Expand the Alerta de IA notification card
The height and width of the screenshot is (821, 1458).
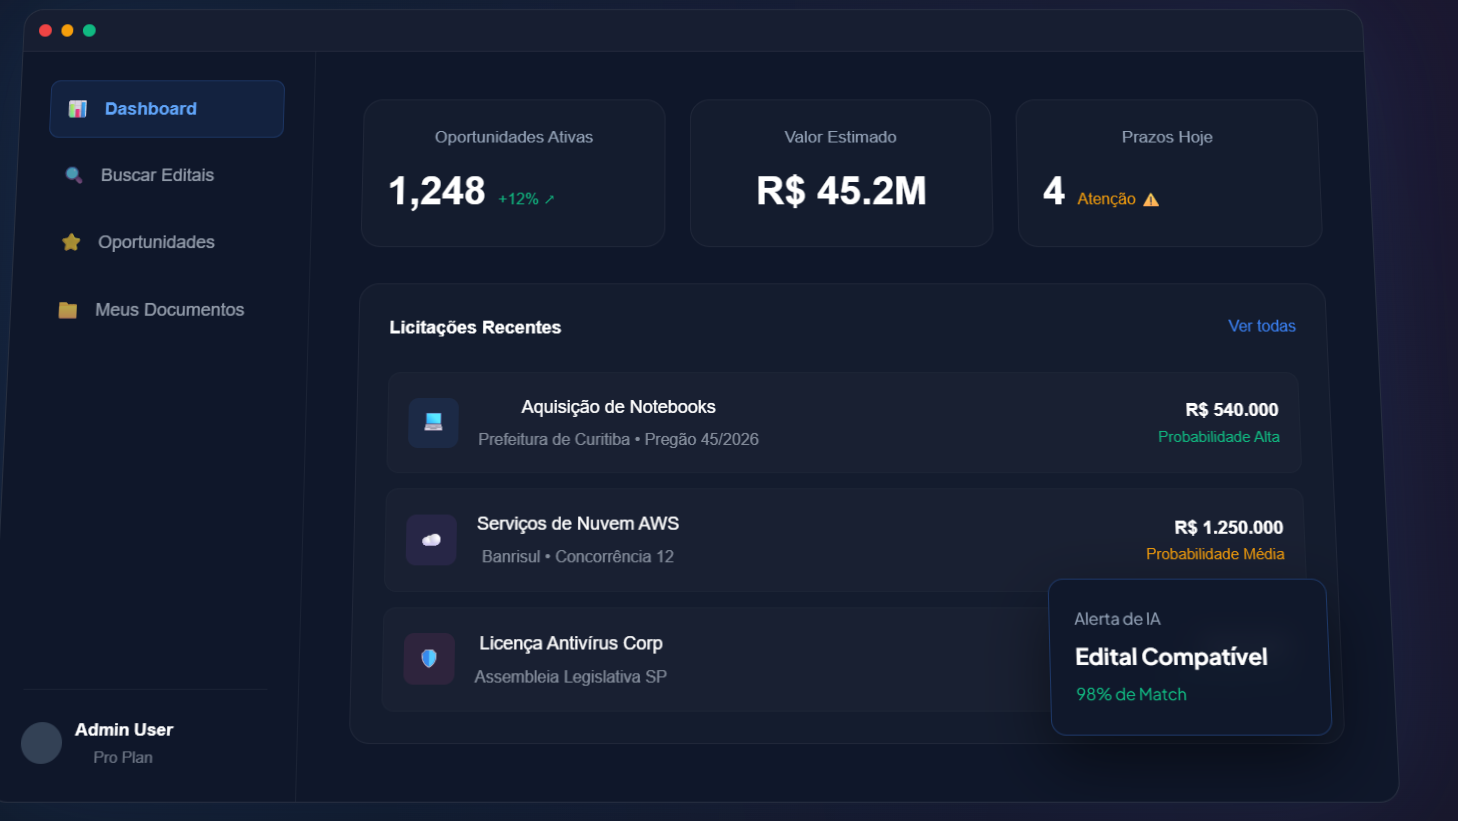coord(1117,619)
